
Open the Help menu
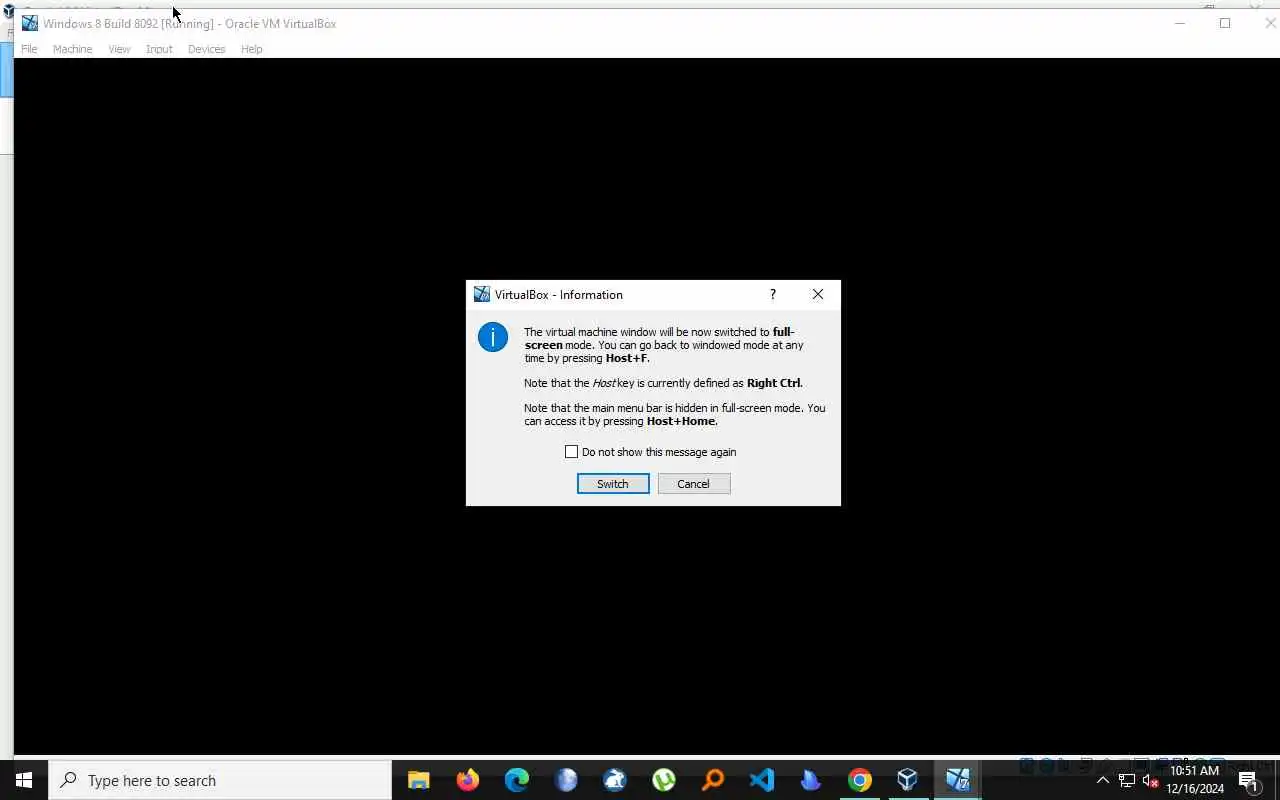point(251,49)
